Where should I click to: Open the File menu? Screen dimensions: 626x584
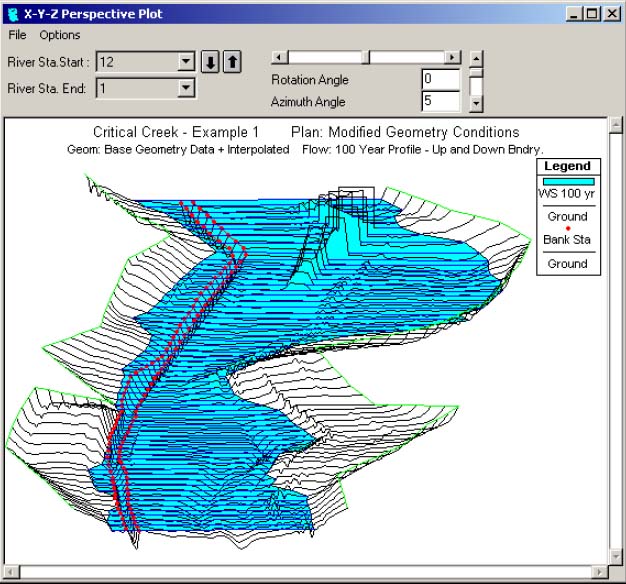[18, 35]
